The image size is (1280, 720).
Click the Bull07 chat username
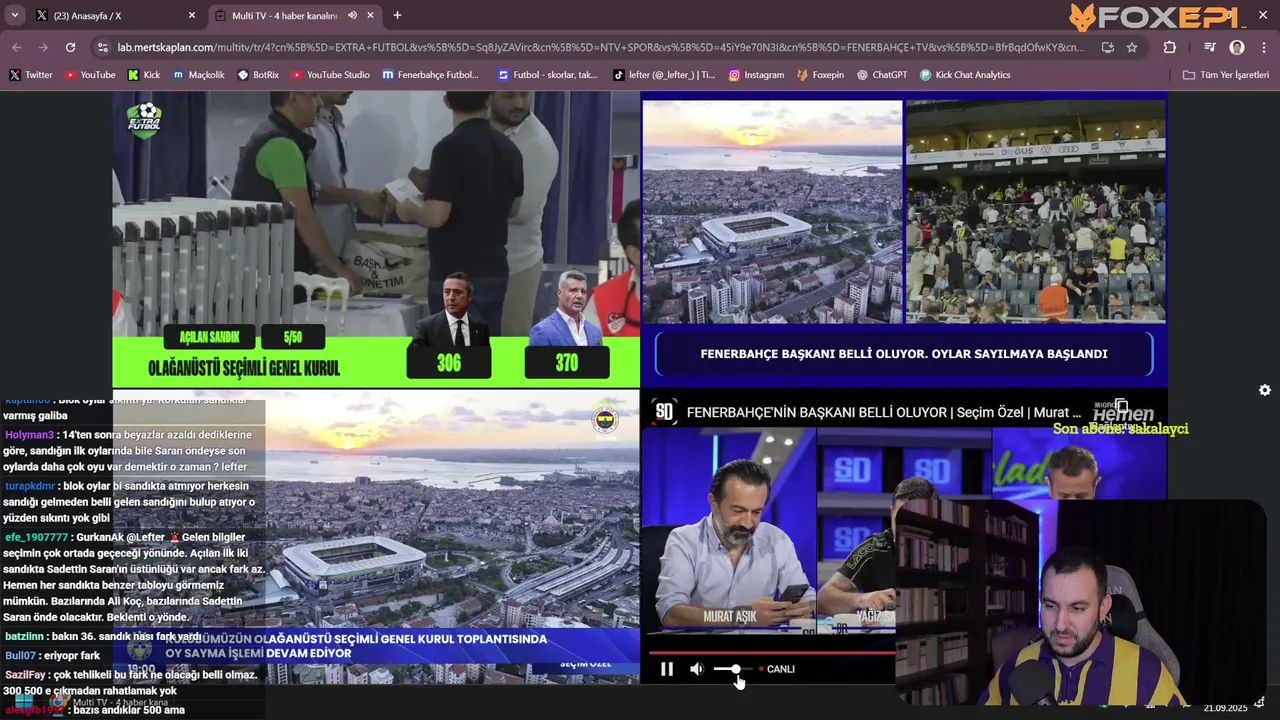click(x=20, y=655)
